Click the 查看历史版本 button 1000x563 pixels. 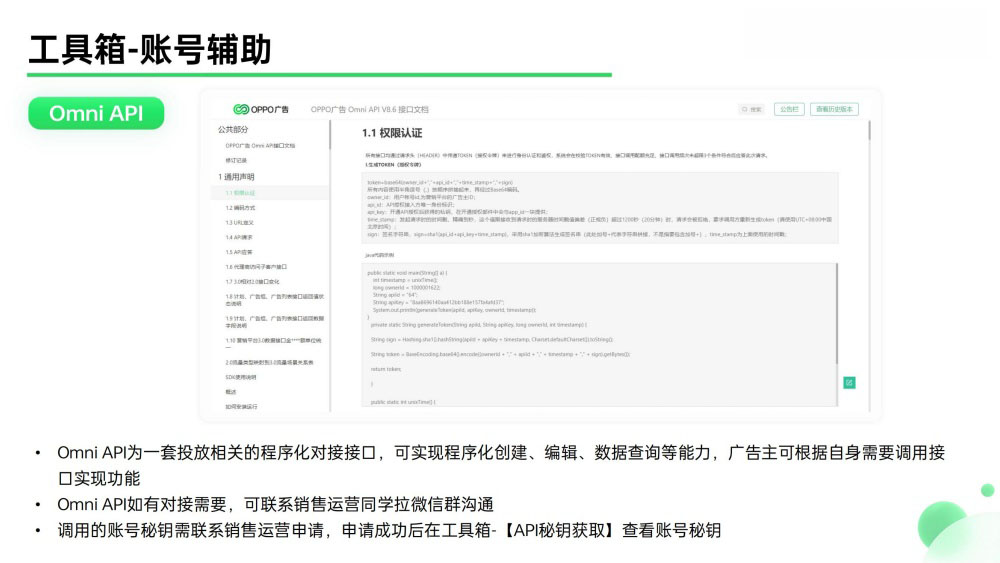point(834,109)
